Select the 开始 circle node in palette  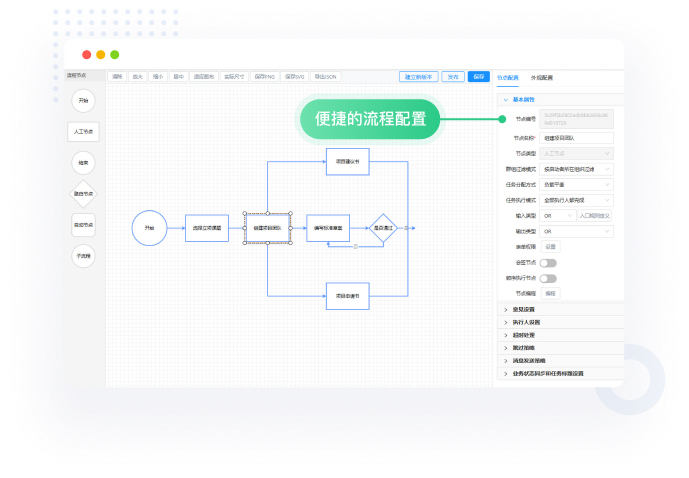tap(84, 101)
